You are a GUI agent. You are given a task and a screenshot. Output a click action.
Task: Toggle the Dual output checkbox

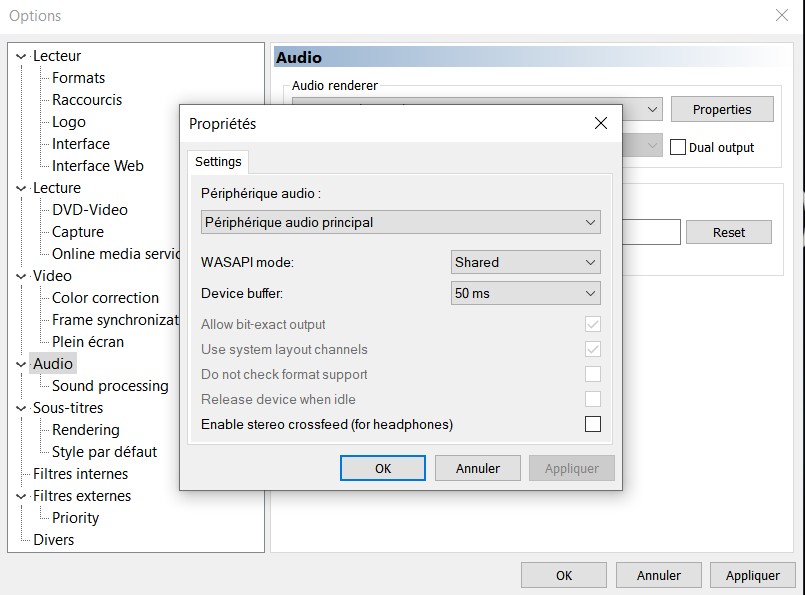coord(678,147)
